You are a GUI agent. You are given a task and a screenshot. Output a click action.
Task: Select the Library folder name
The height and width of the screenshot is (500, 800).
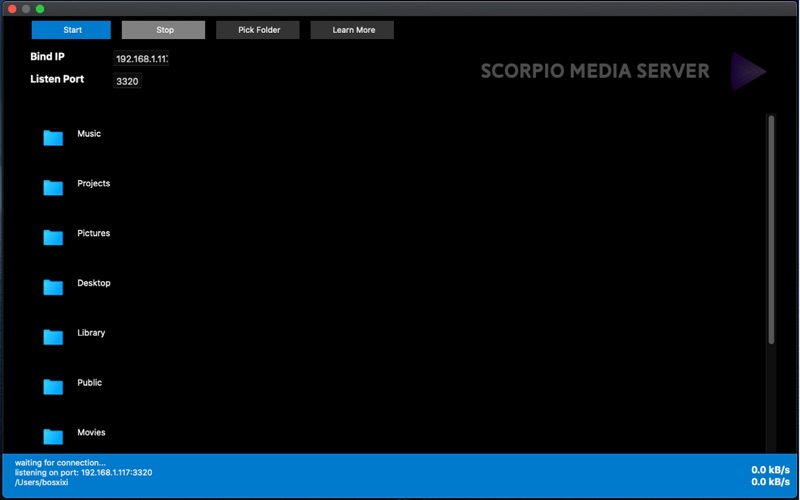[91, 333]
